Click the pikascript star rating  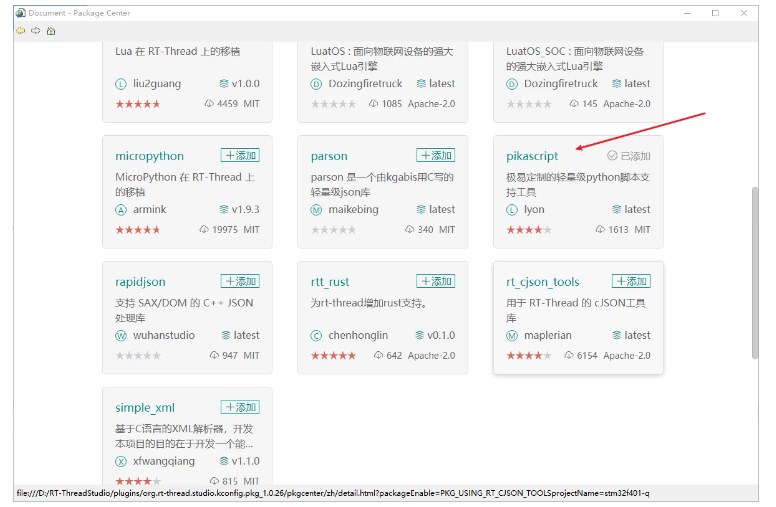click(529, 230)
